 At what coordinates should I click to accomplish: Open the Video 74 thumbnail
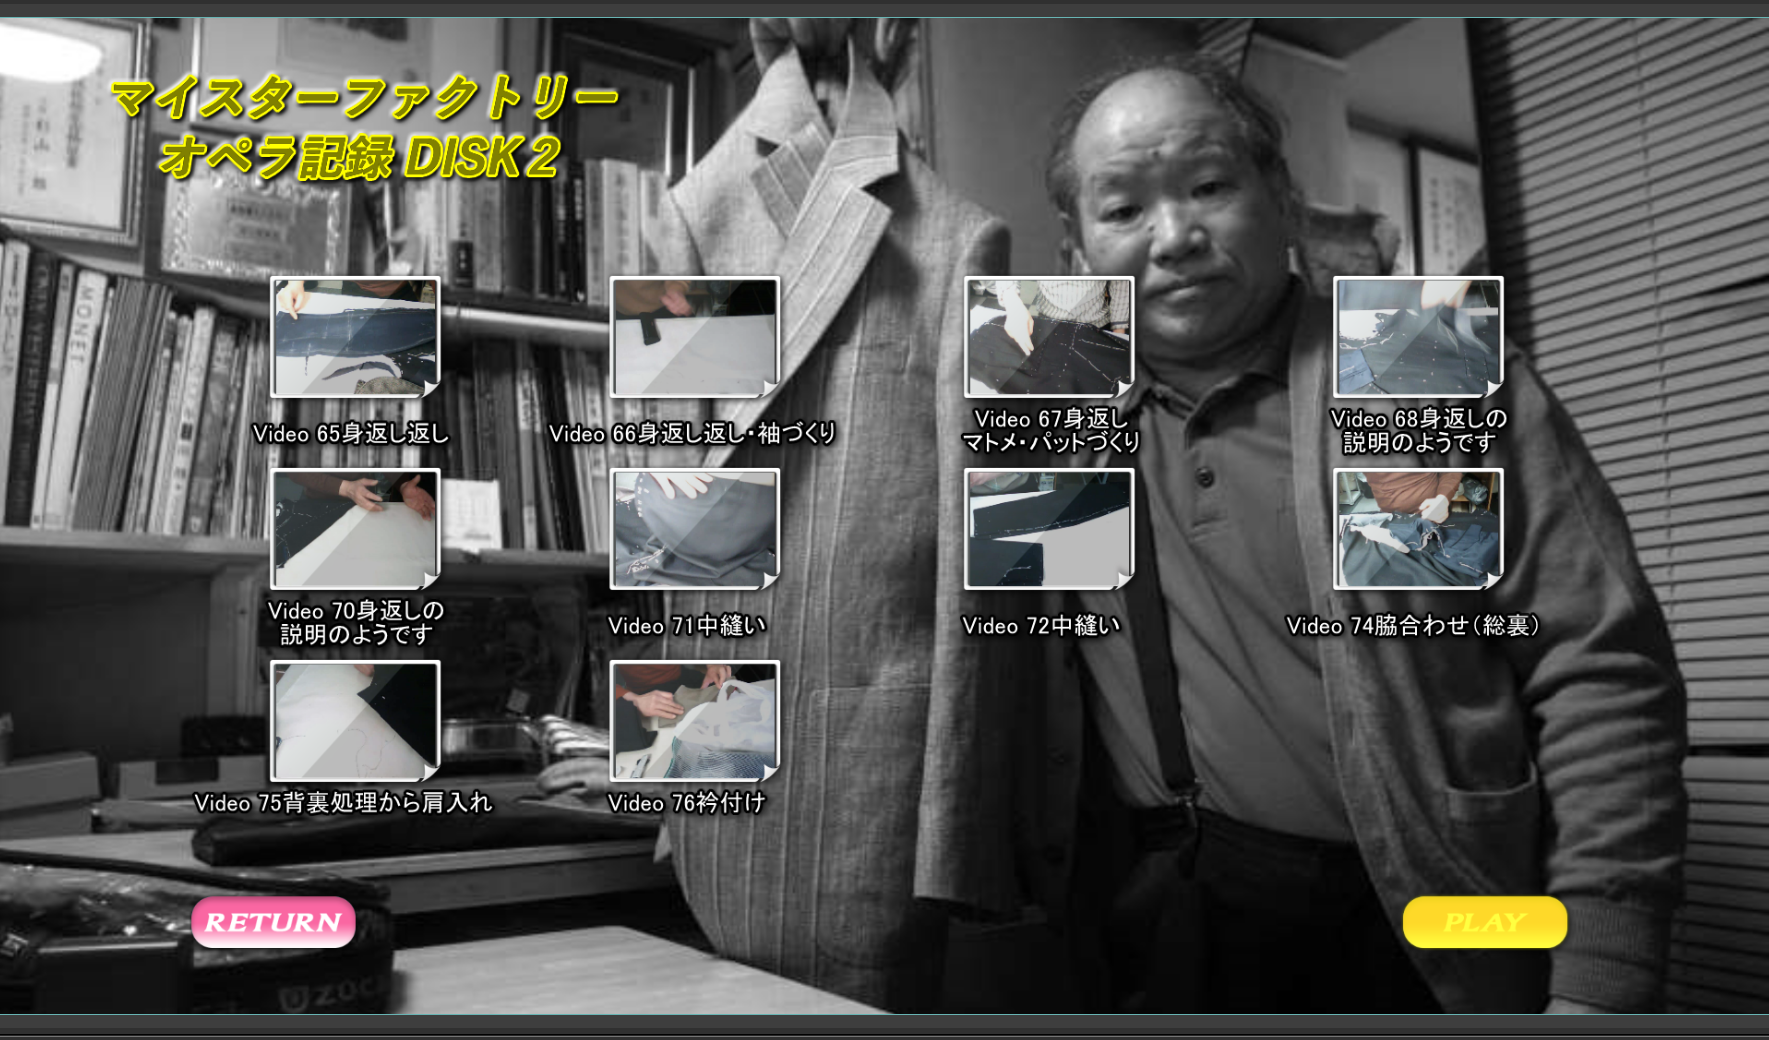pos(1417,529)
